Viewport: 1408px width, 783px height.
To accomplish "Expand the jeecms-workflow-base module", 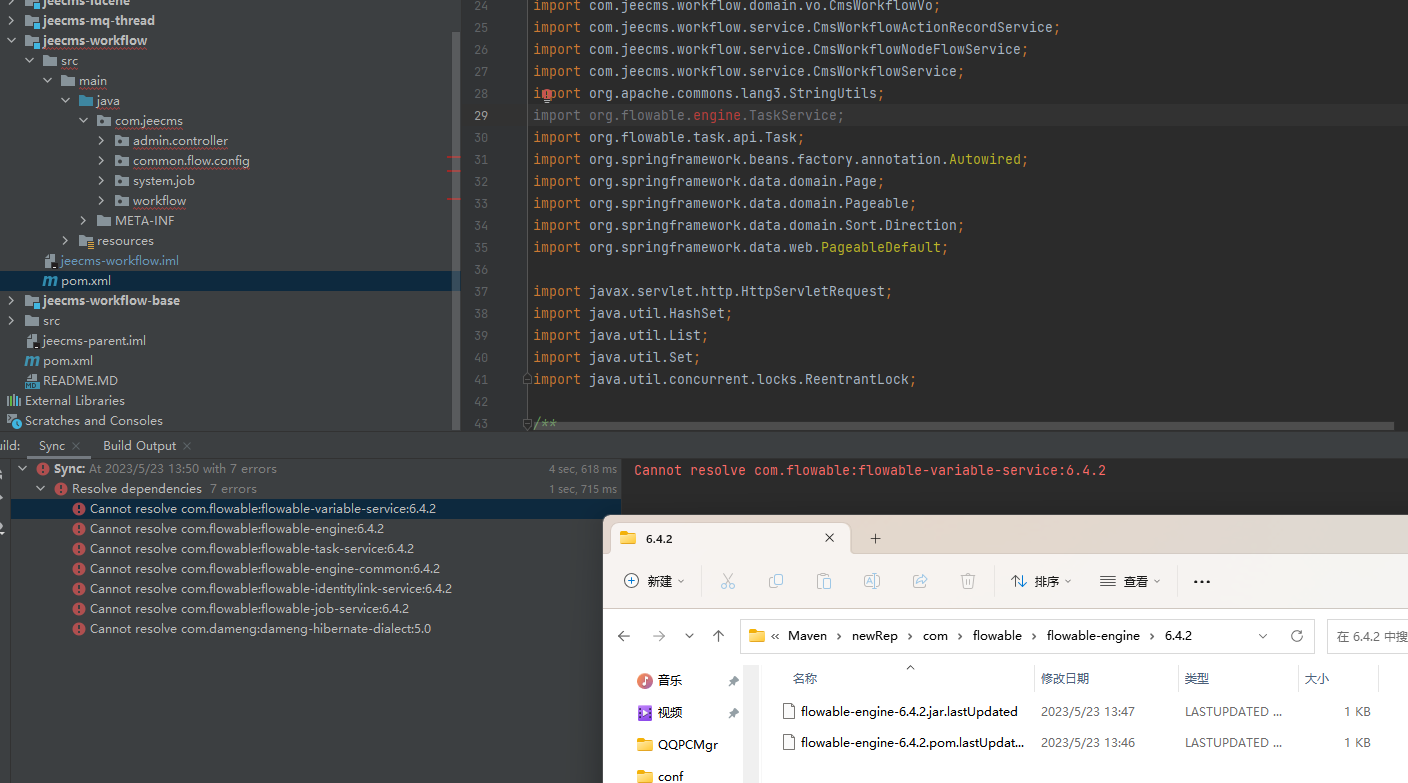I will click(x=11, y=301).
